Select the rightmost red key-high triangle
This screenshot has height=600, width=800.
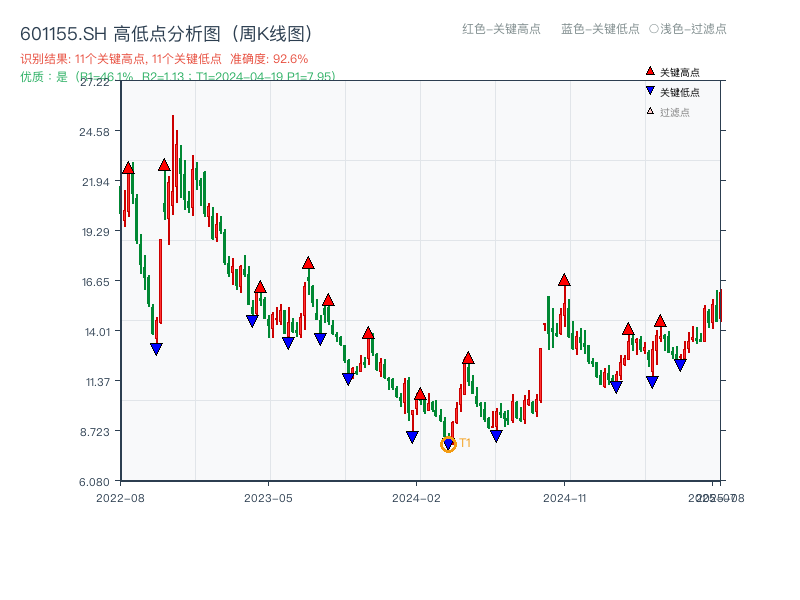[660, 321]
